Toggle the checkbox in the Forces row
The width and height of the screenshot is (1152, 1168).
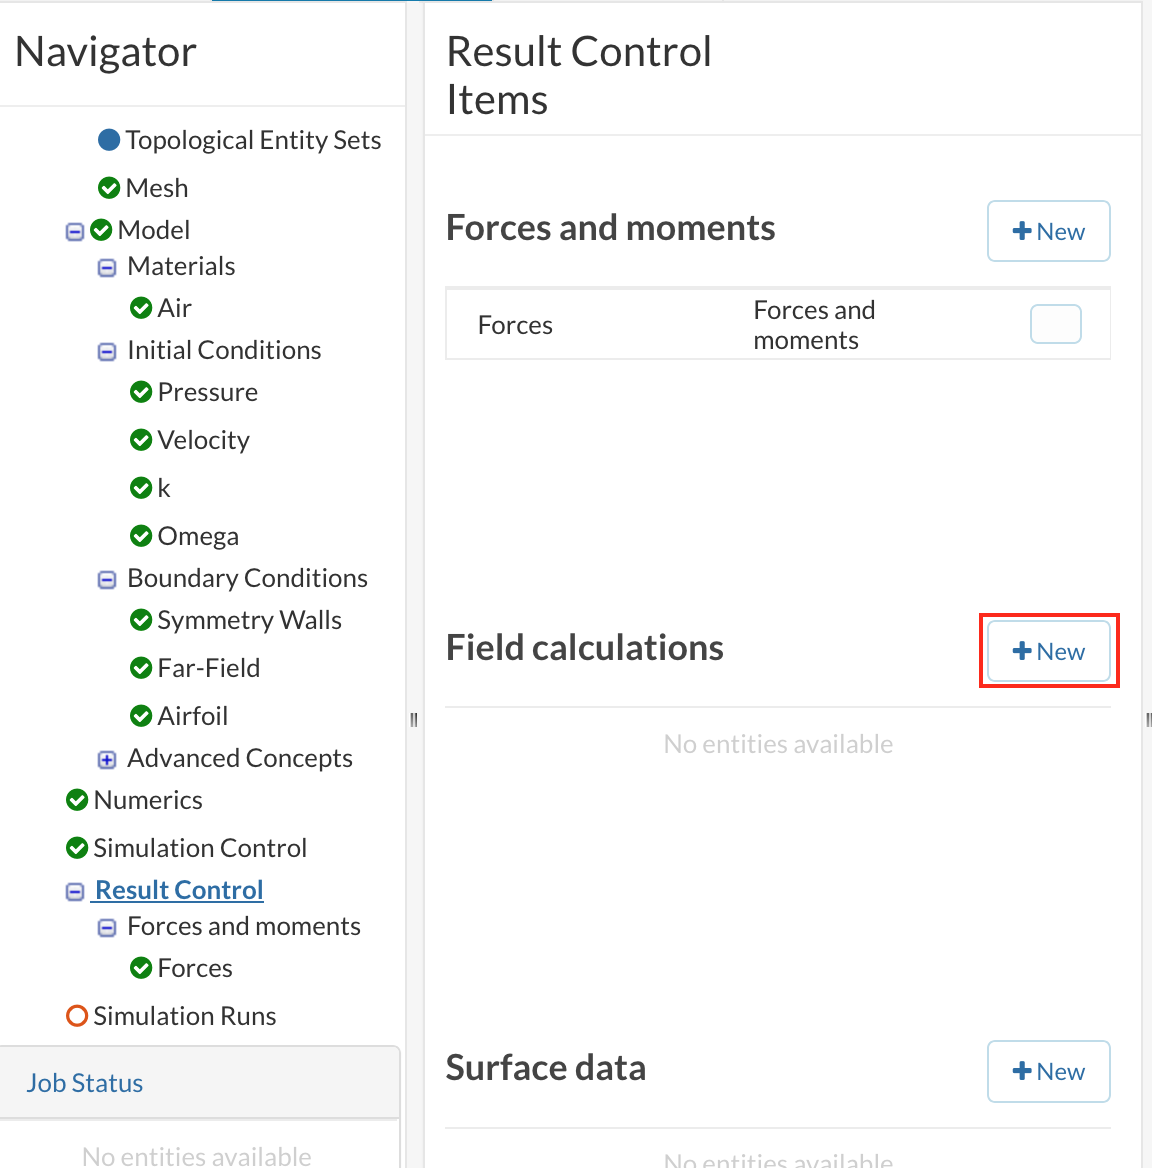pos(1055,324)
